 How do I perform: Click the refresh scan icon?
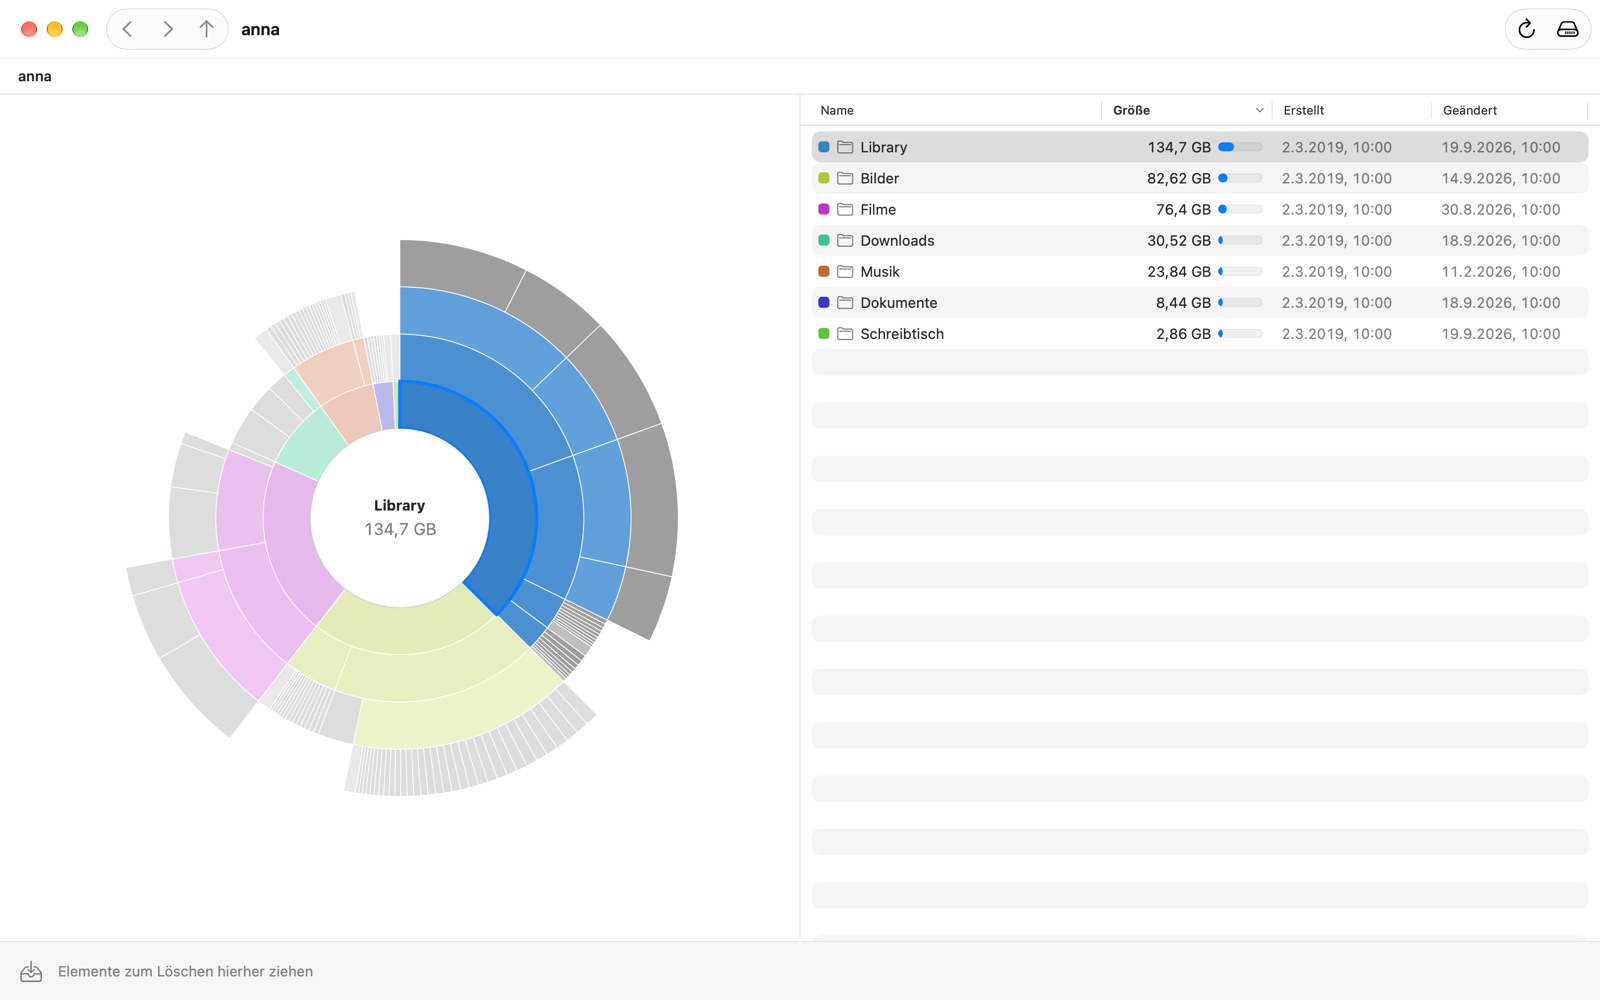[1526, 29]
